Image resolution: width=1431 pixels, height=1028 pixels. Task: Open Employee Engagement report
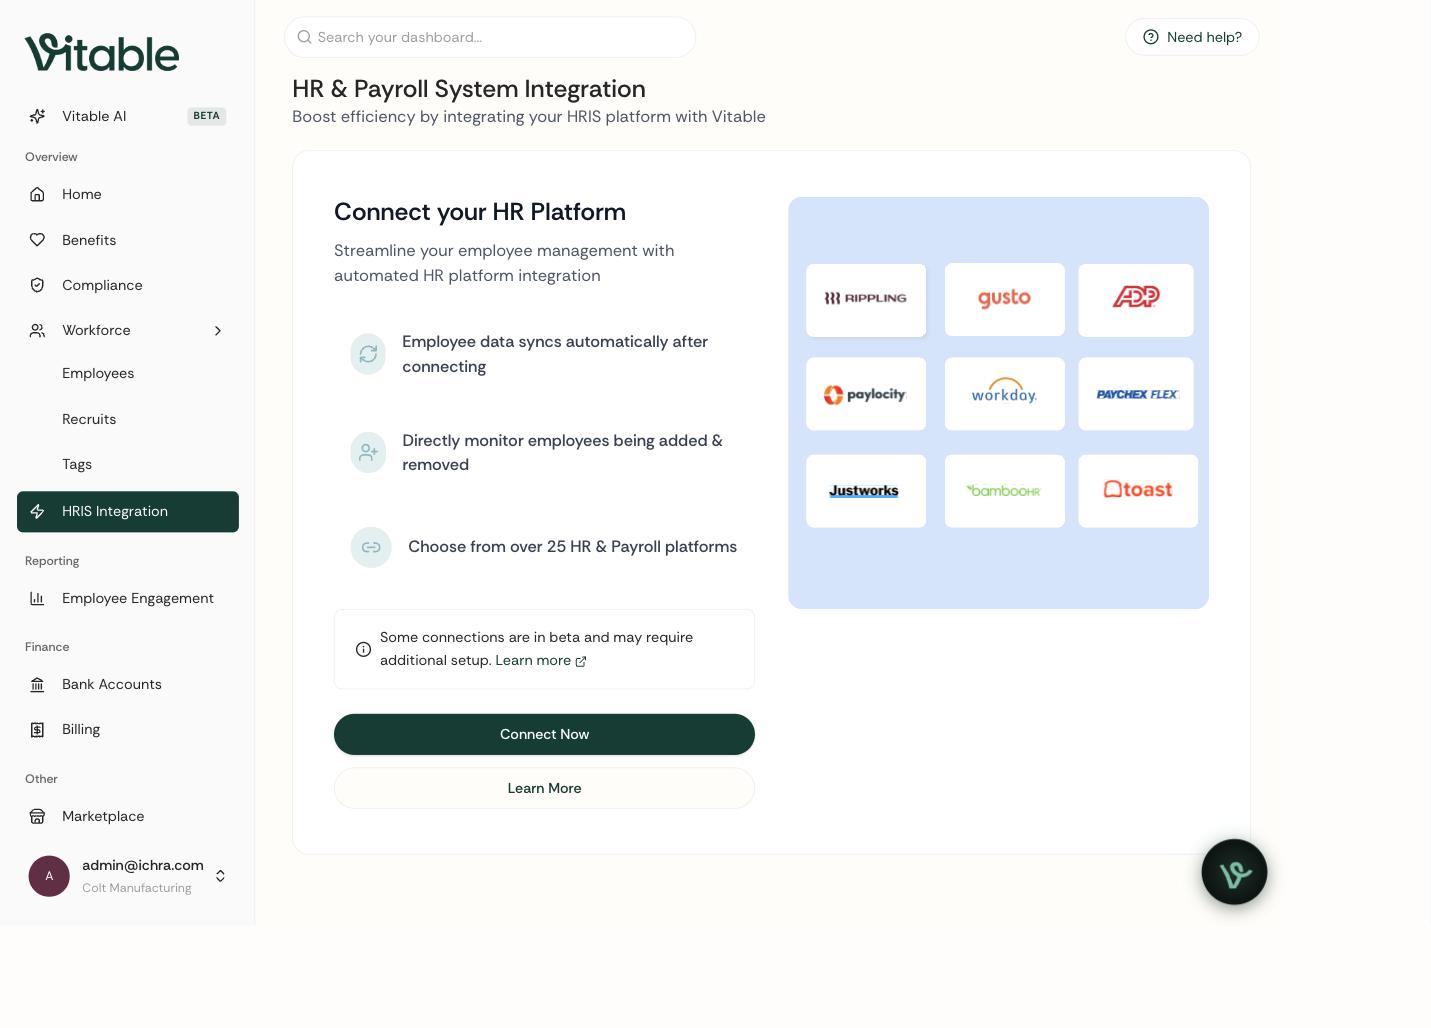[x=128, y=598]
